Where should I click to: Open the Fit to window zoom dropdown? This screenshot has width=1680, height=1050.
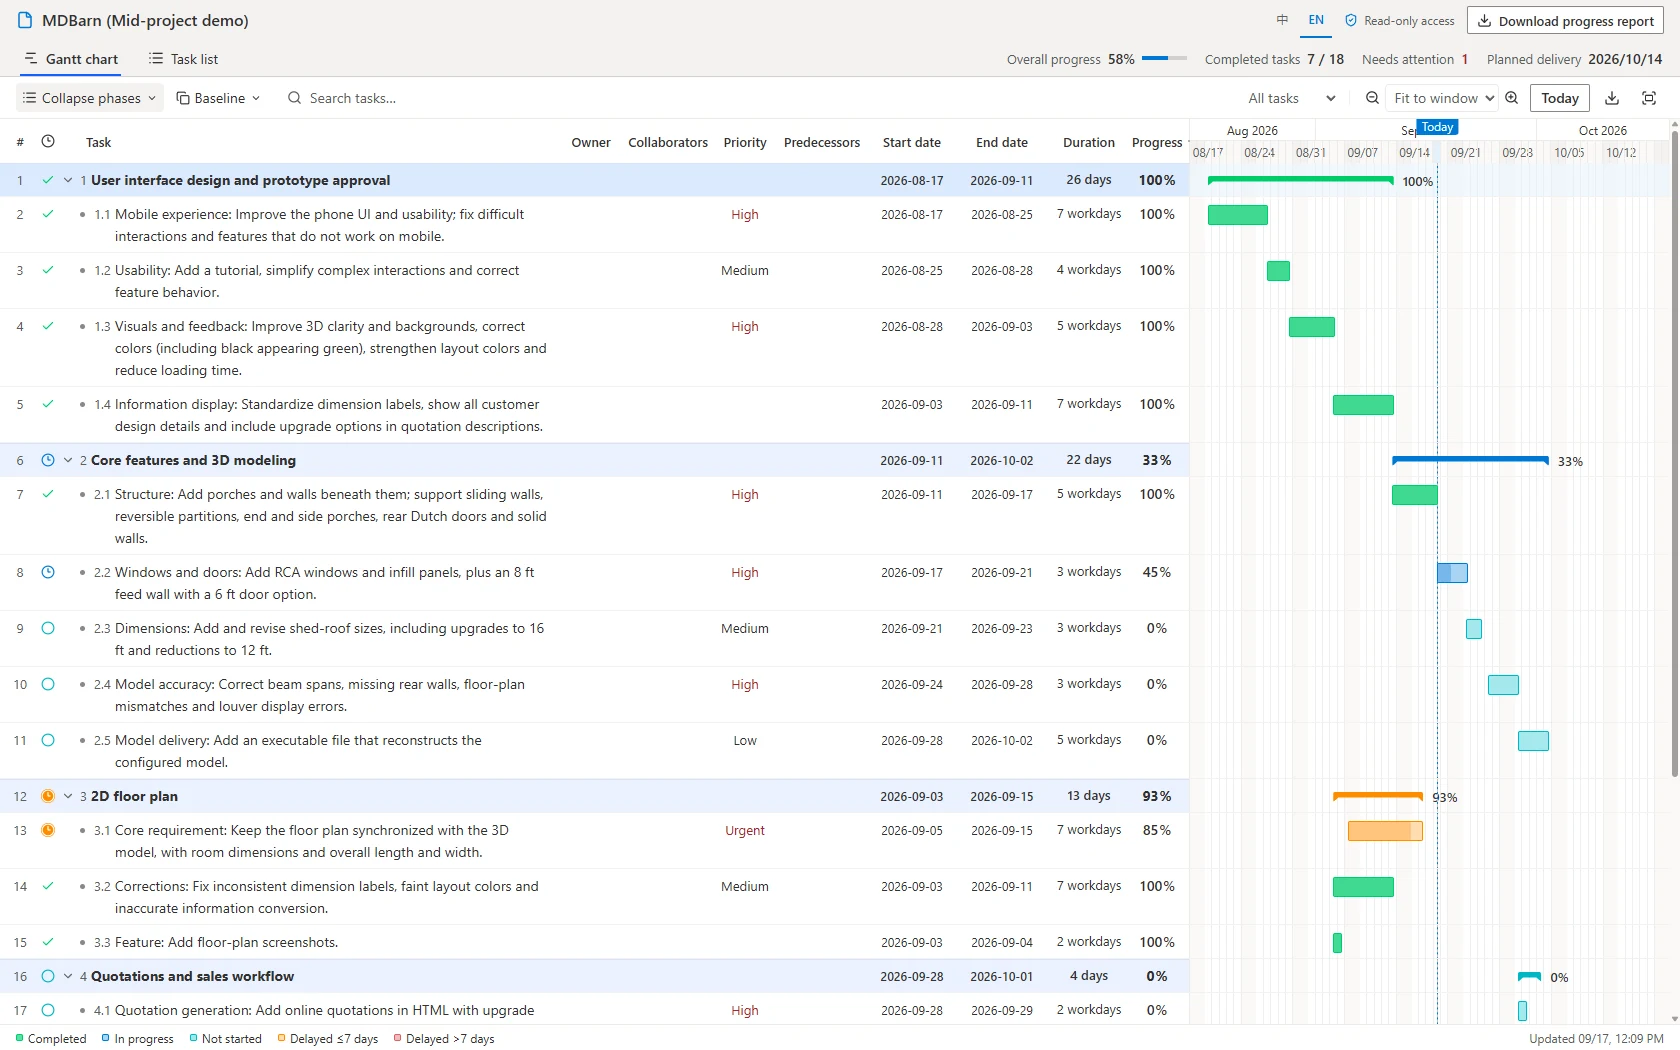(x=1443, y=98)
